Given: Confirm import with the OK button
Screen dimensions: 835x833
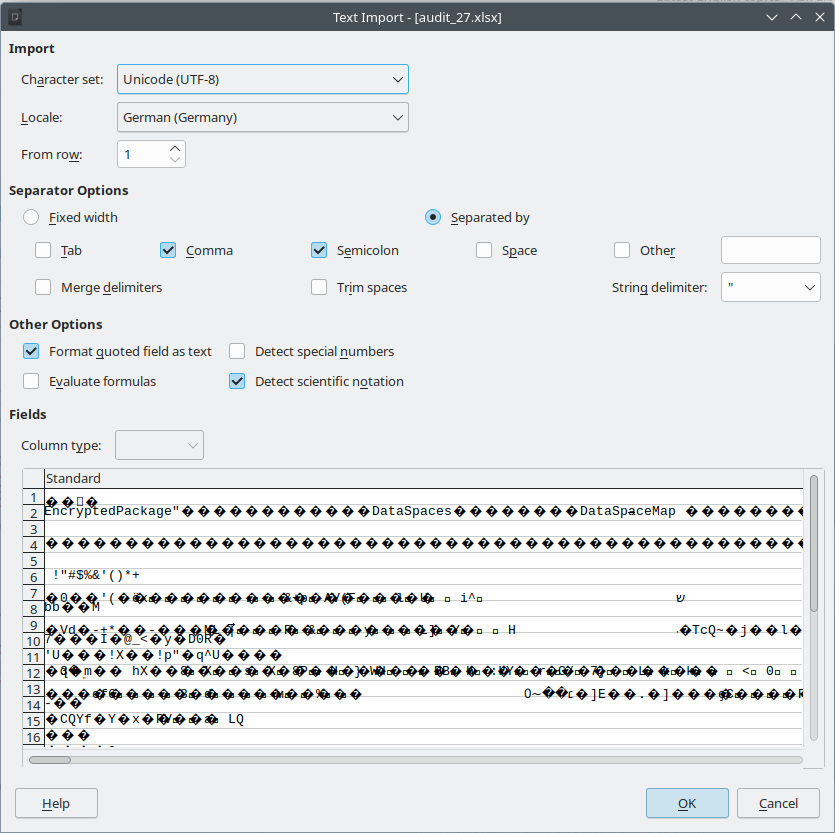Looking at the screenshot, I should pos(687,803).
